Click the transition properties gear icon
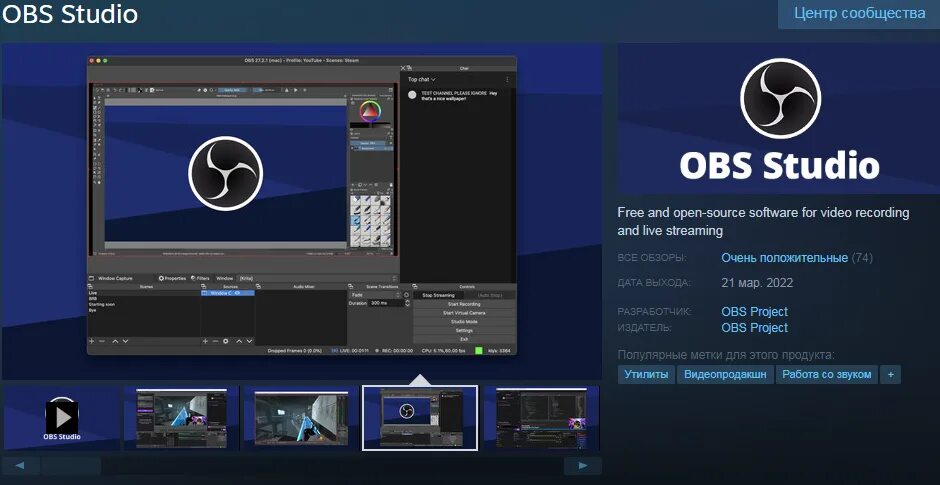 [406, 295]
